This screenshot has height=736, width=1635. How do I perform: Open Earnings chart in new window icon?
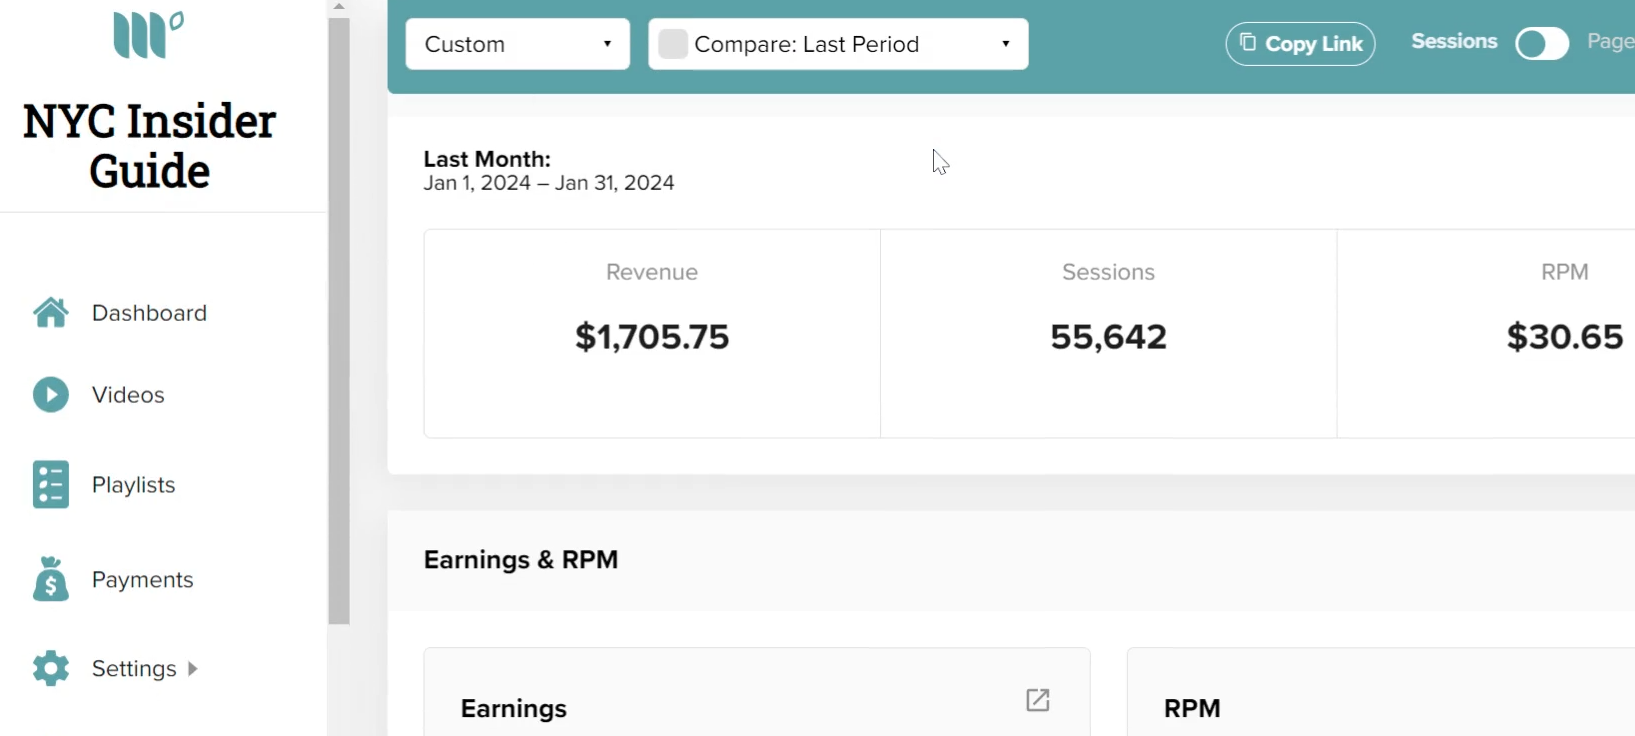pos(1038,700)
